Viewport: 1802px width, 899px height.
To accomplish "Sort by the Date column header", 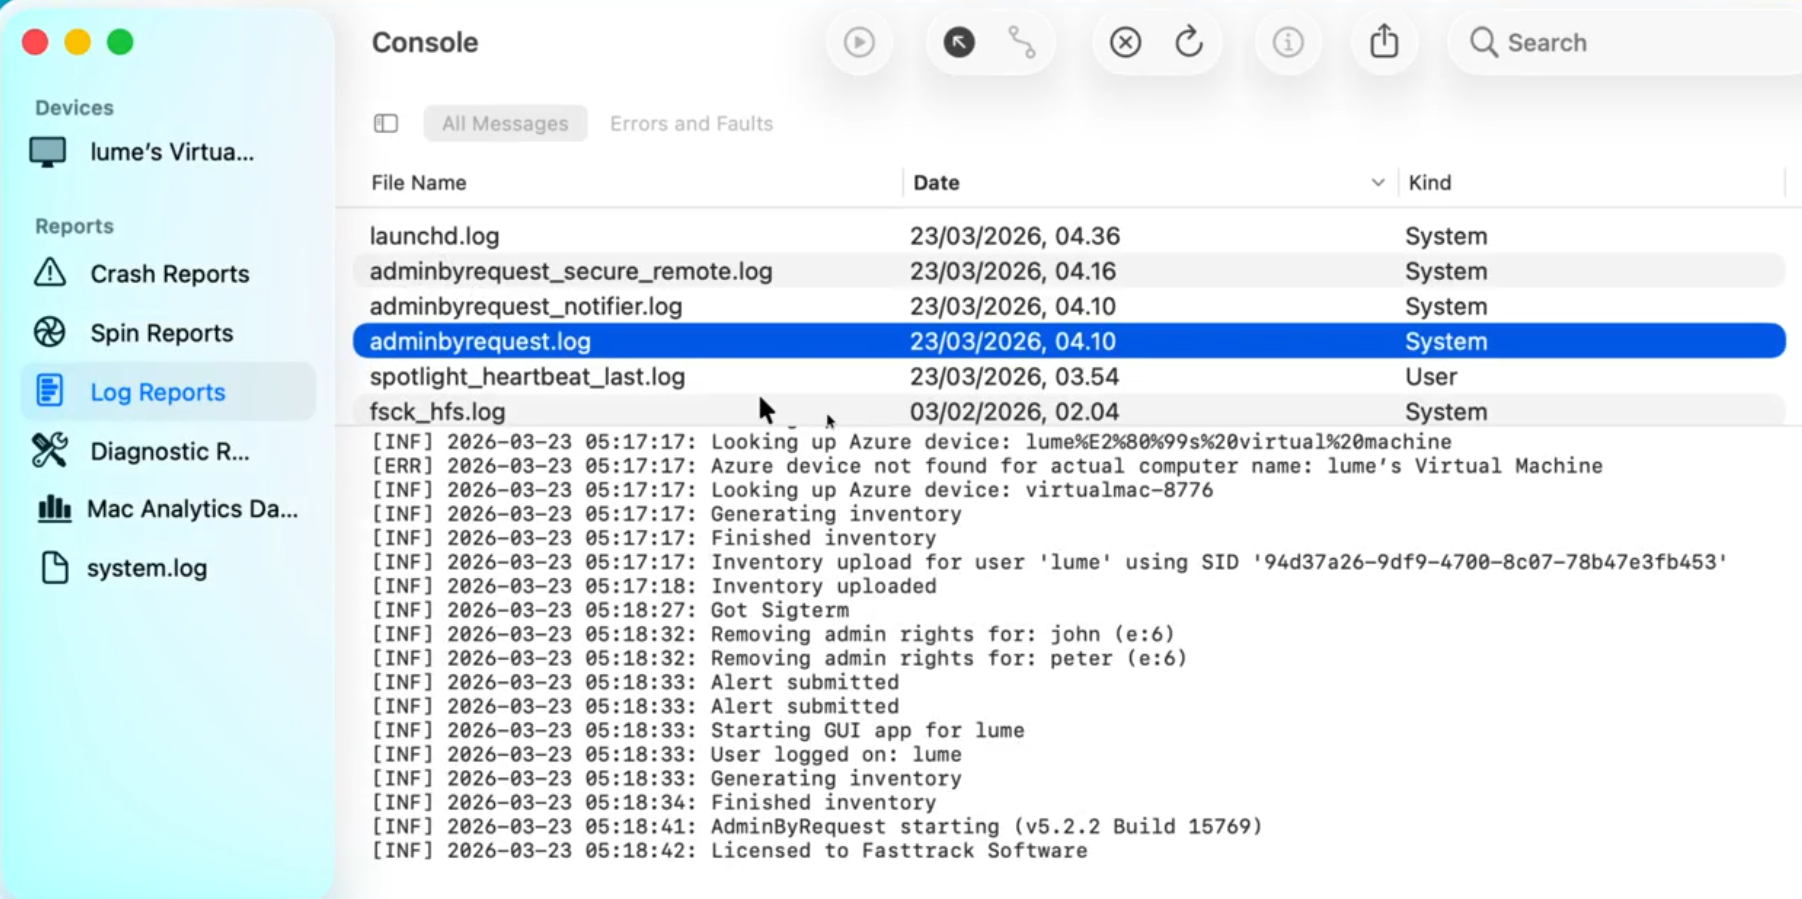I will [x=936, y=183].
